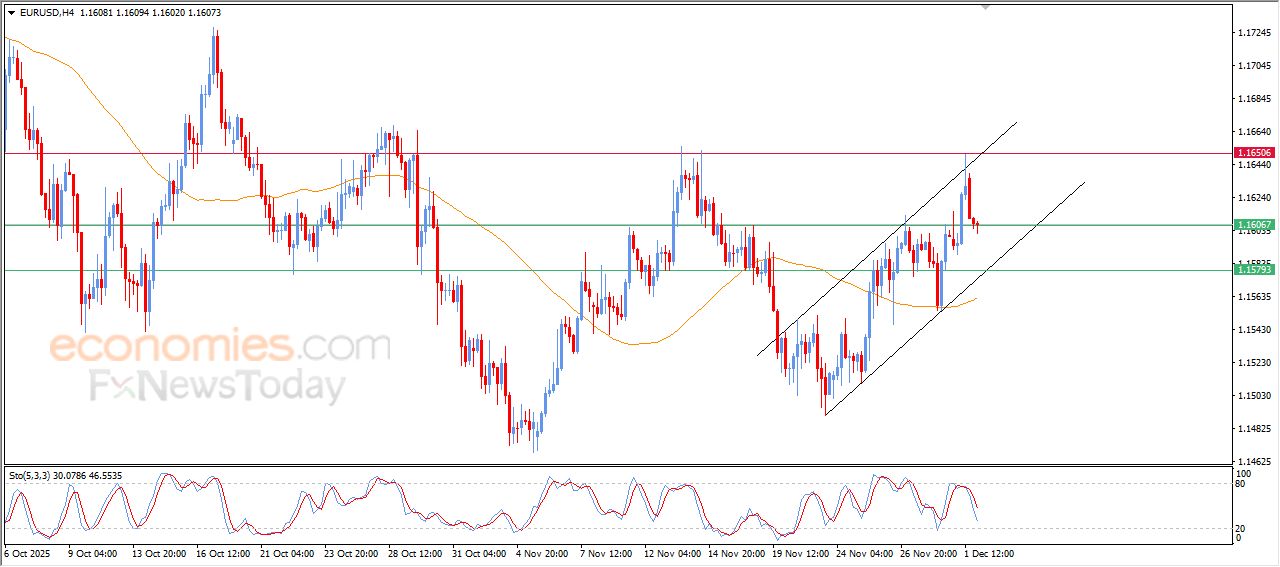This screenshot has width=1280, height=567.
Task: Click the 1 Dec 12:00 time label
Action: pos(989,553)
